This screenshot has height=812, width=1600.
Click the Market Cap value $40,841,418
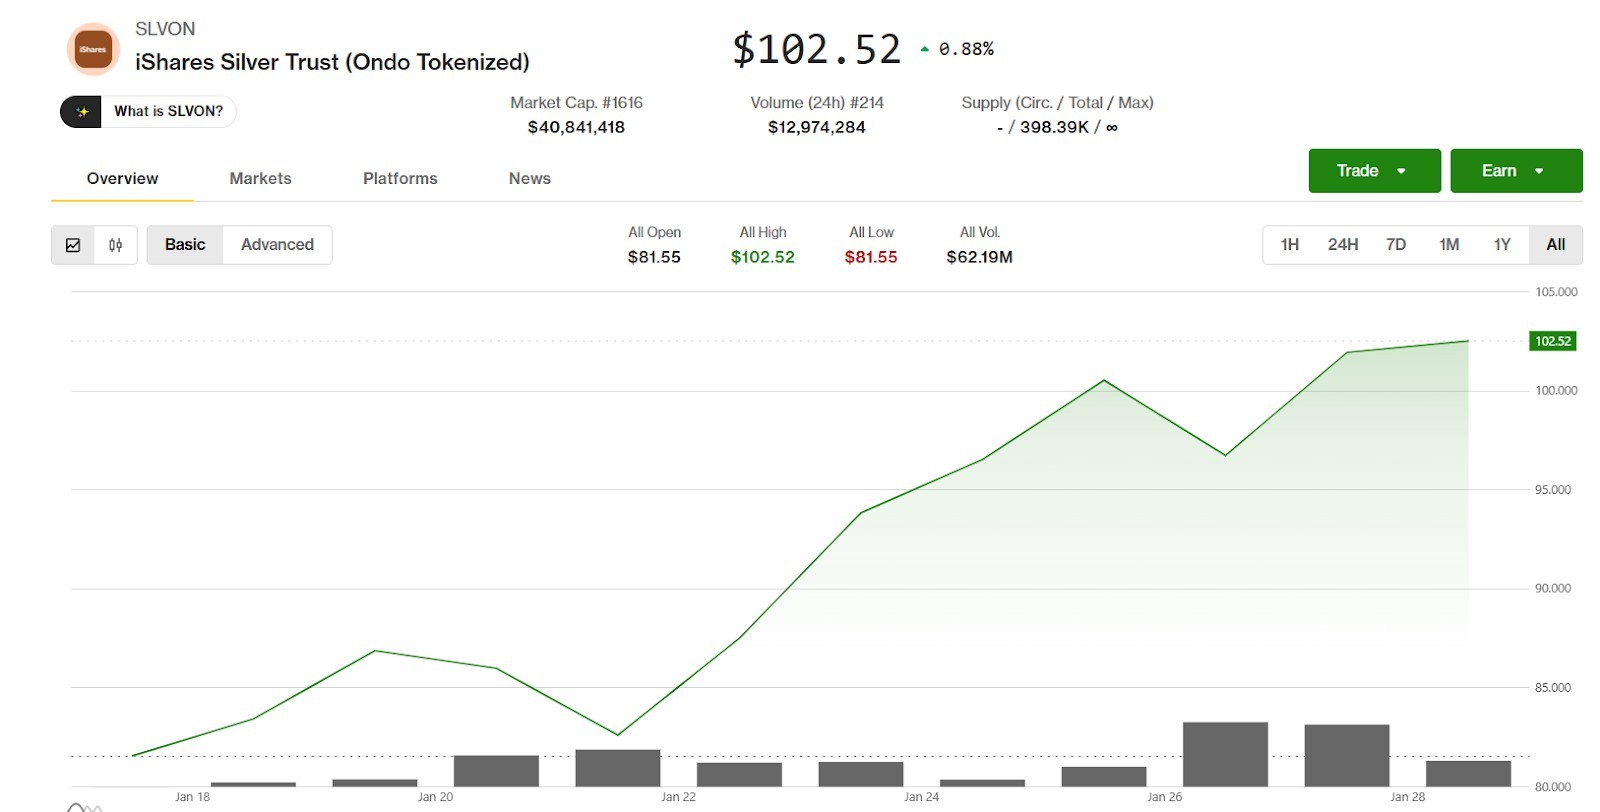[576, 127]
